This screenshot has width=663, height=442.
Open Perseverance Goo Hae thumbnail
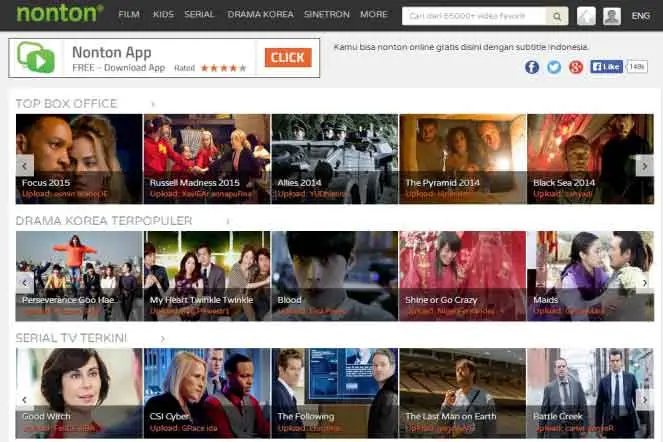point(79,276)
